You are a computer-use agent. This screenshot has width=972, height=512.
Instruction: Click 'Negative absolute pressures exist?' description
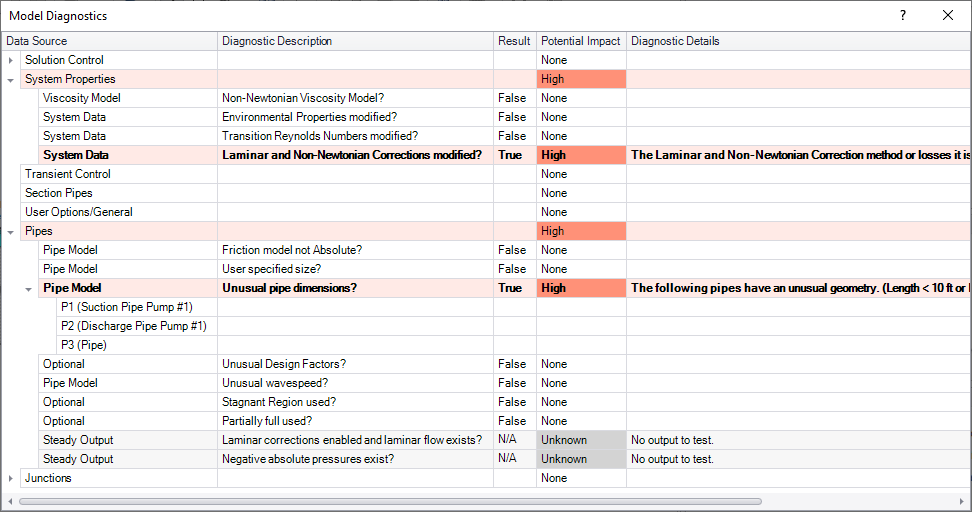[308, 459]
